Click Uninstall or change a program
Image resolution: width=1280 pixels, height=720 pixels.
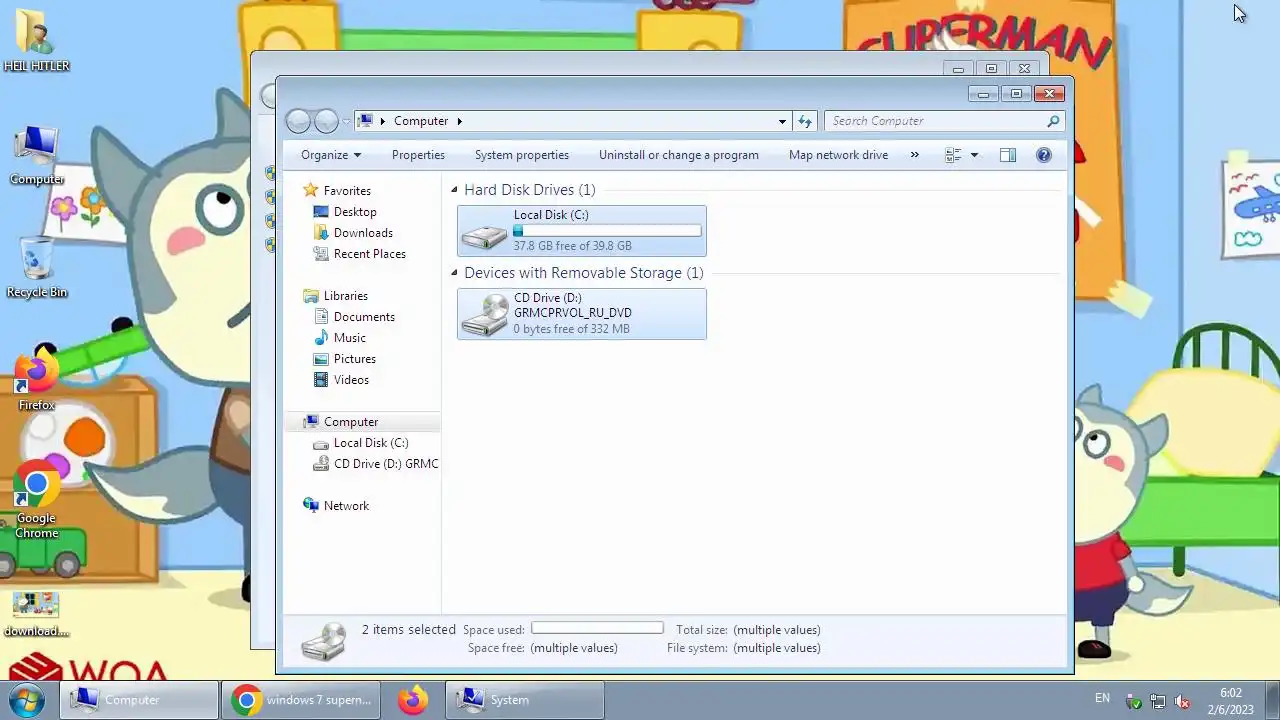click(x=679, y=155)
